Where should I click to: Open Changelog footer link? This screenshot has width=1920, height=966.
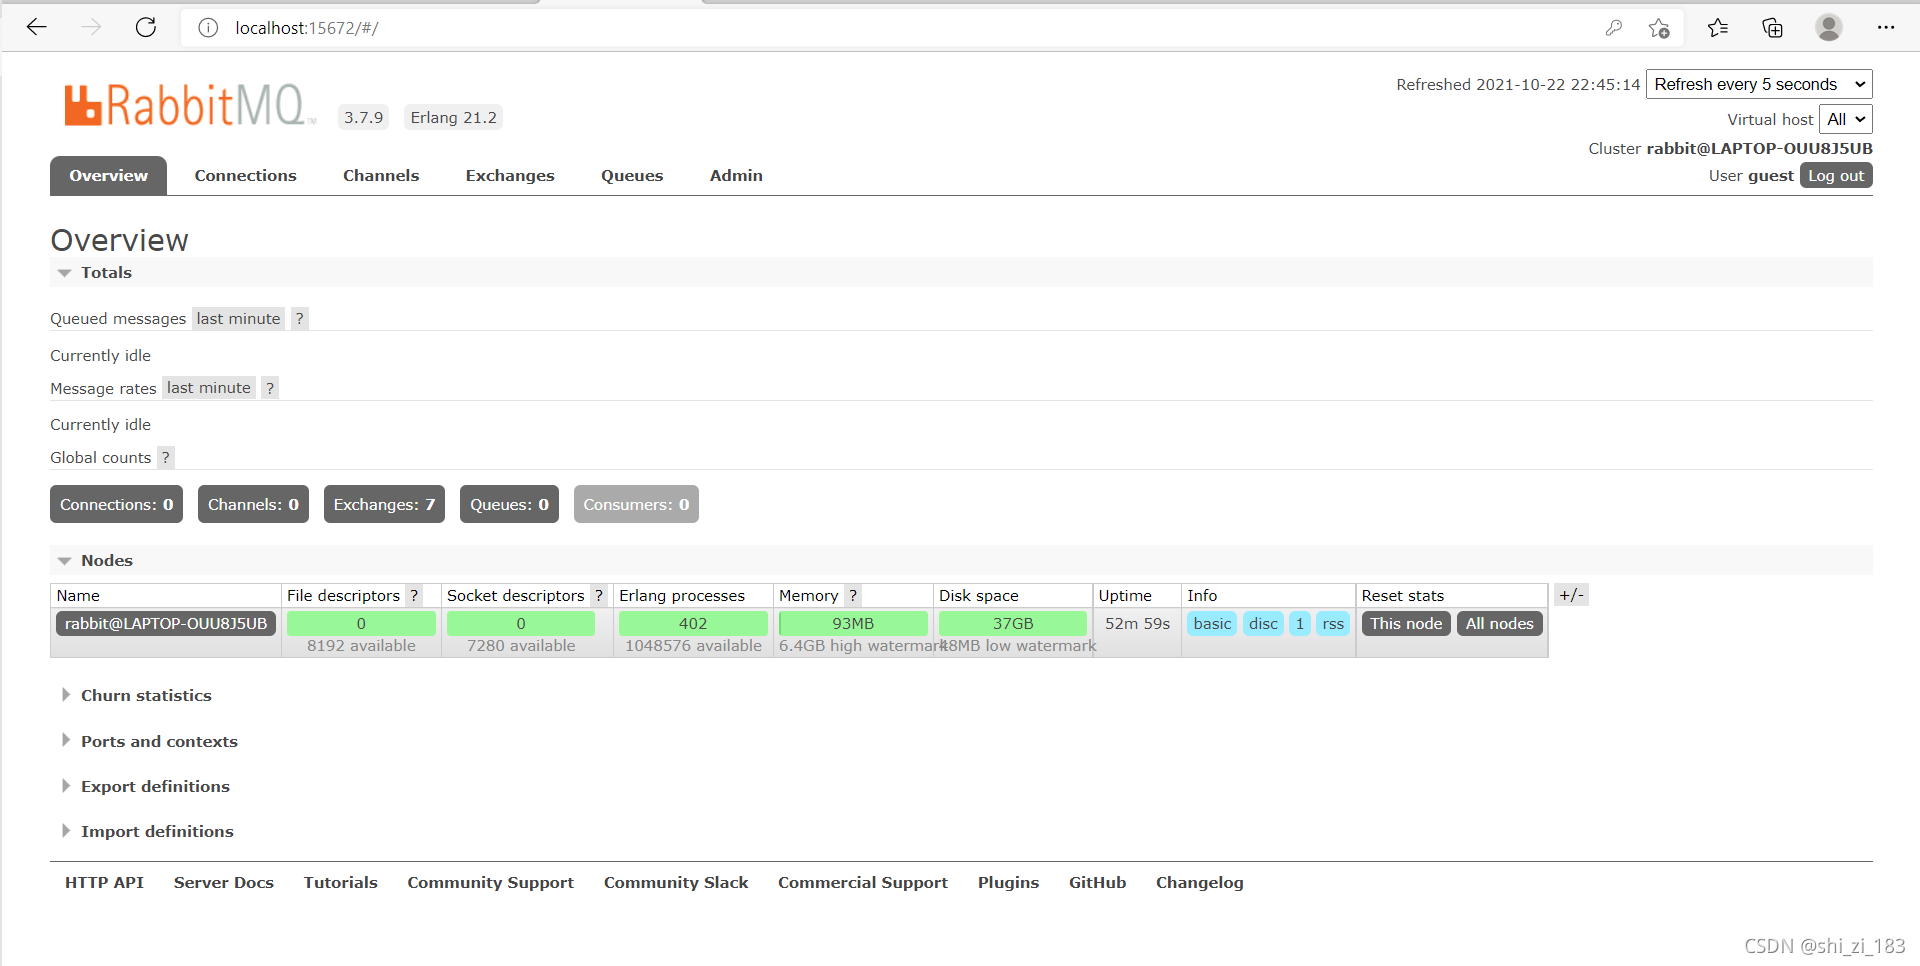[x=1200, y=882]
